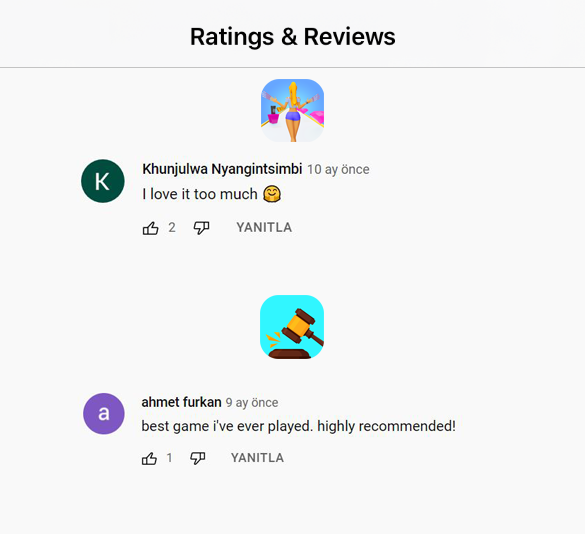Click the like count 1
Image resolution: width=585 pixels, height=534 pixels.
[x=169, y=458]
